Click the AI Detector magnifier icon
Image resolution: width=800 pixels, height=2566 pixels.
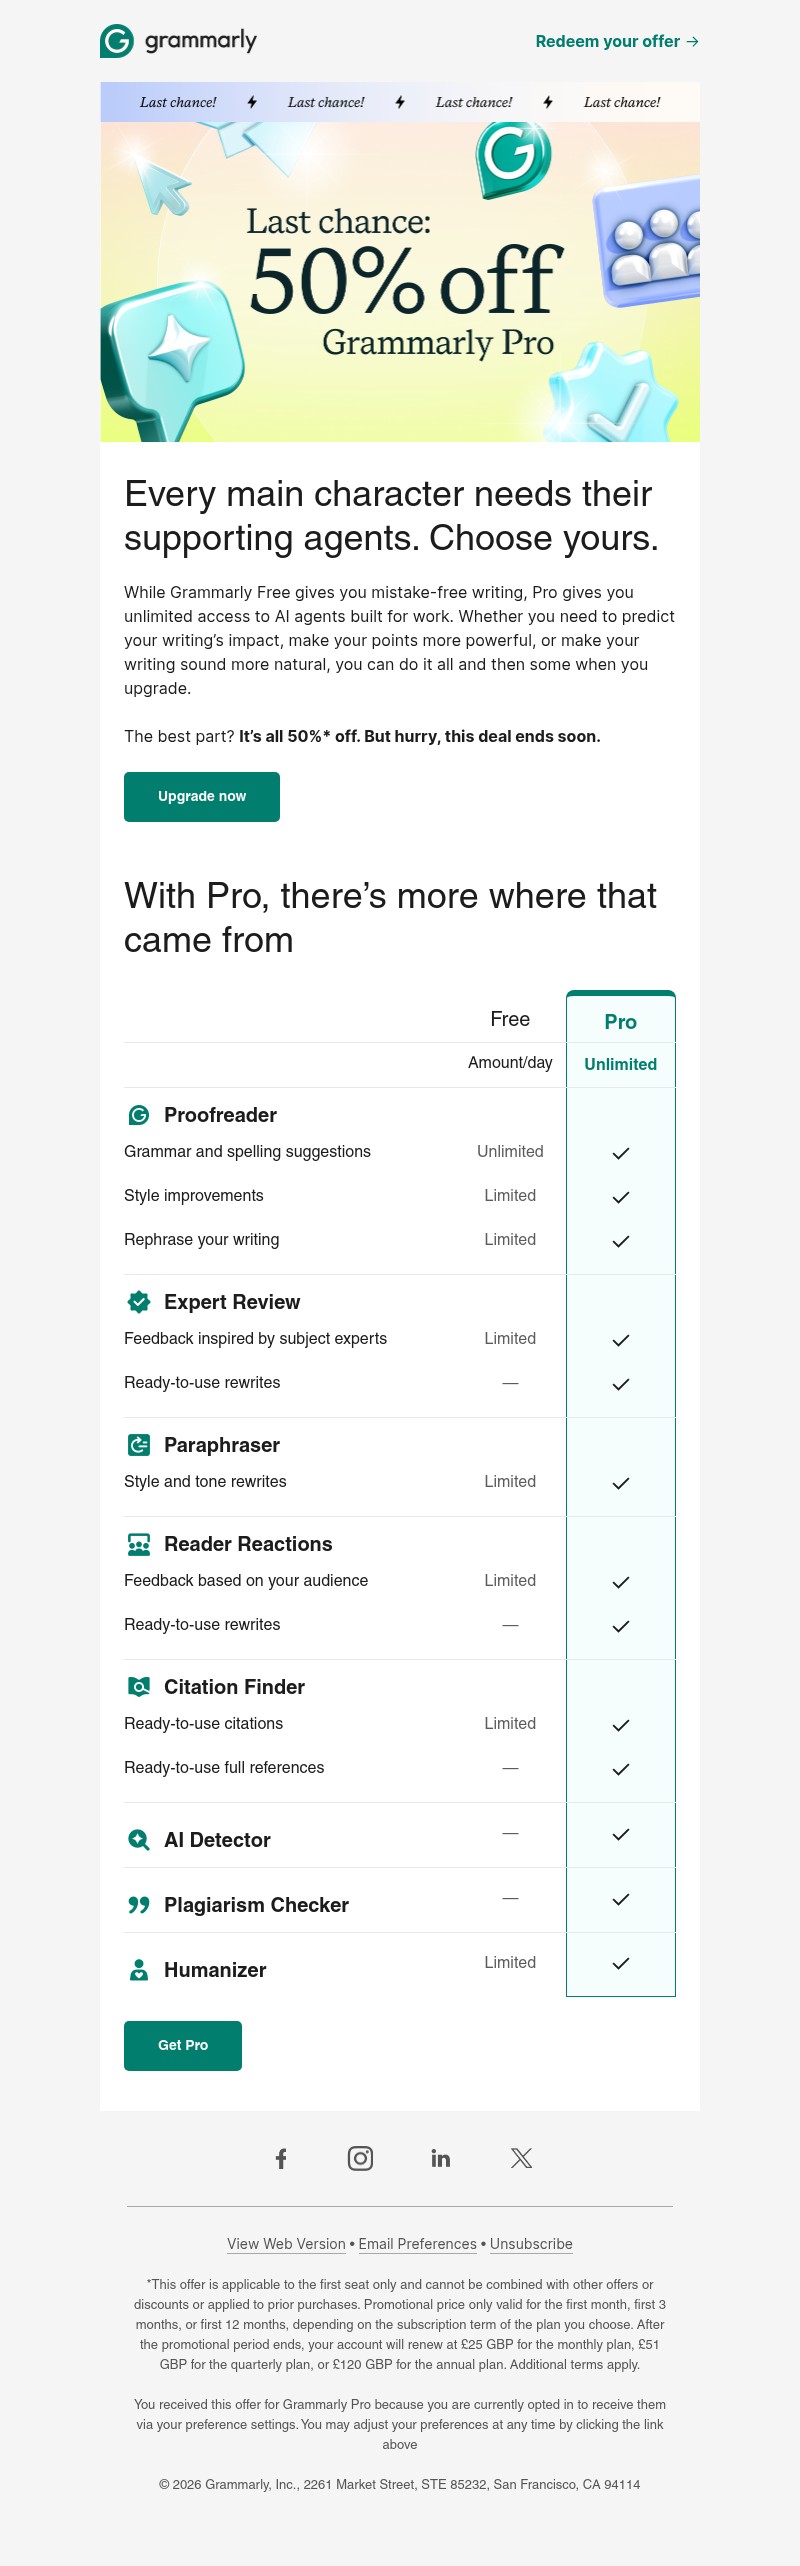137,1840
